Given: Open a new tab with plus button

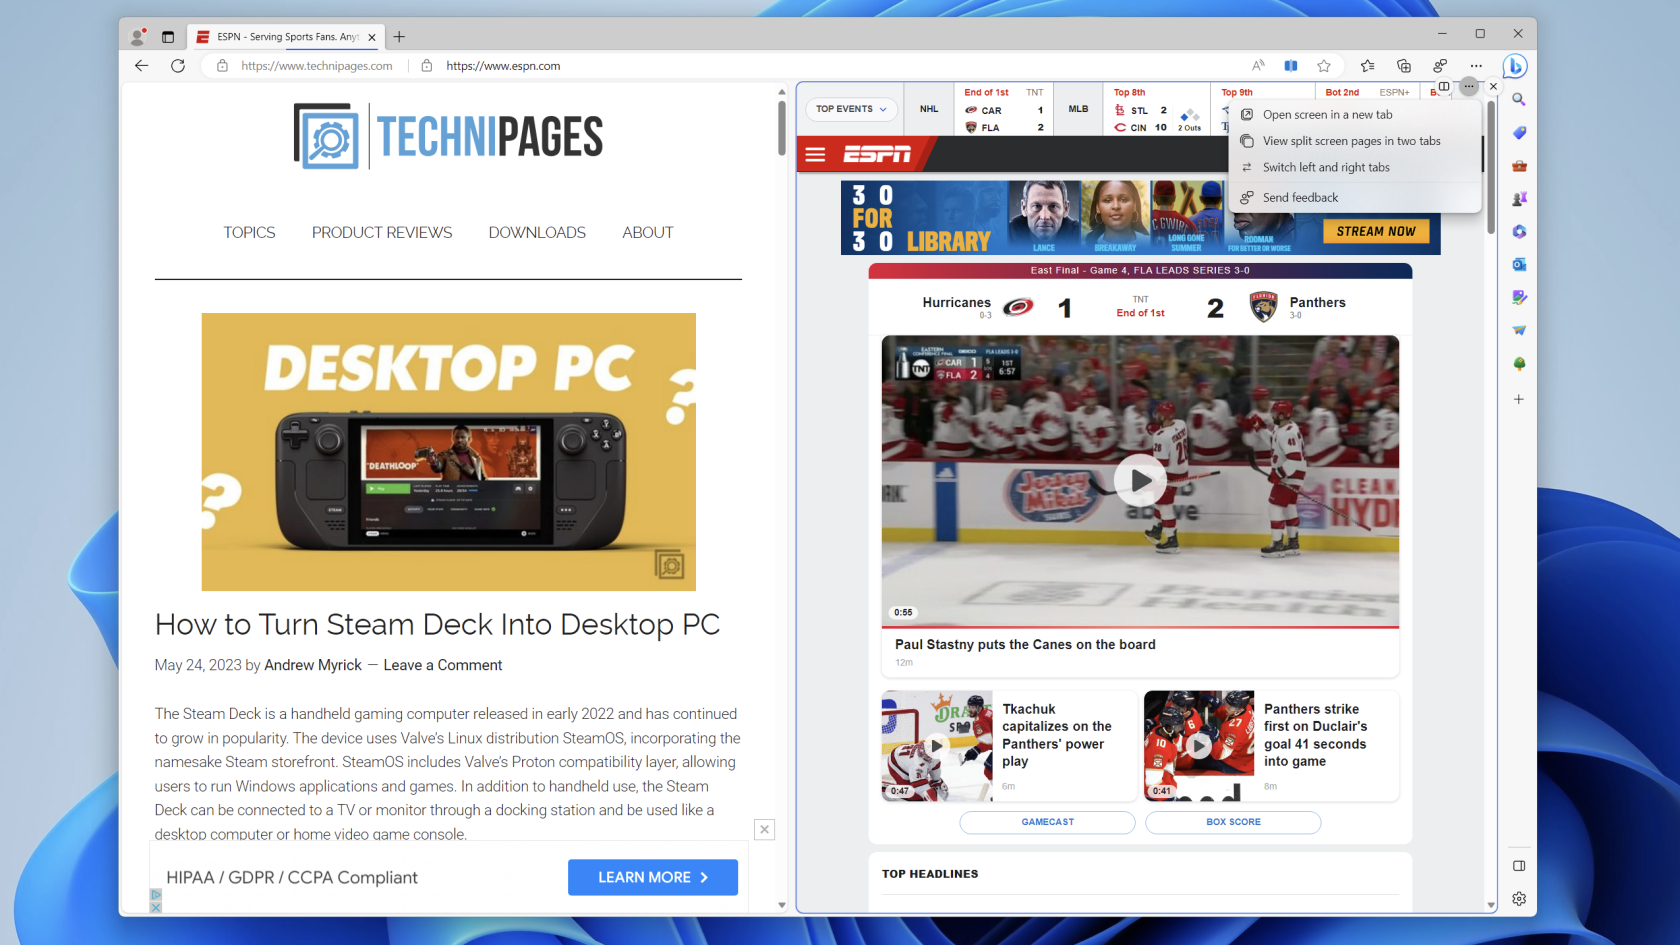Looking at the screenshot, I should (x=399, y=37).
